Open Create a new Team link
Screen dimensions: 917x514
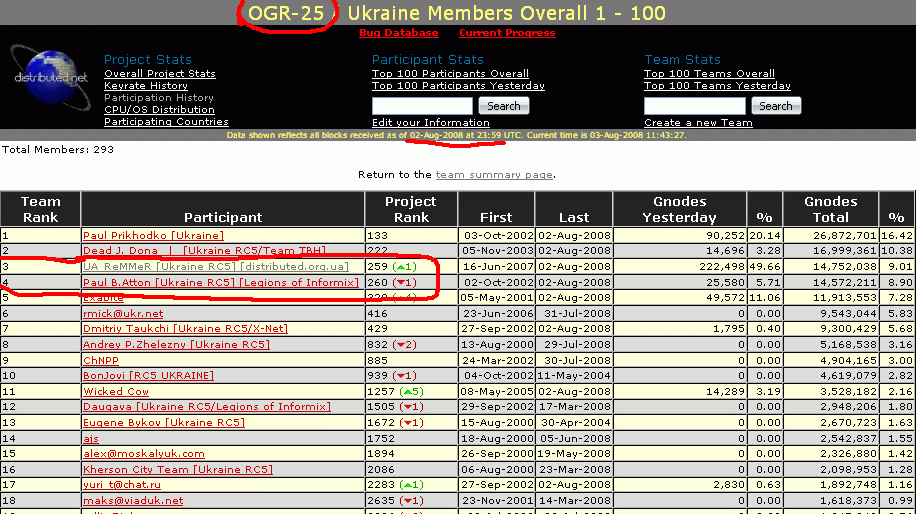[698, 123]
